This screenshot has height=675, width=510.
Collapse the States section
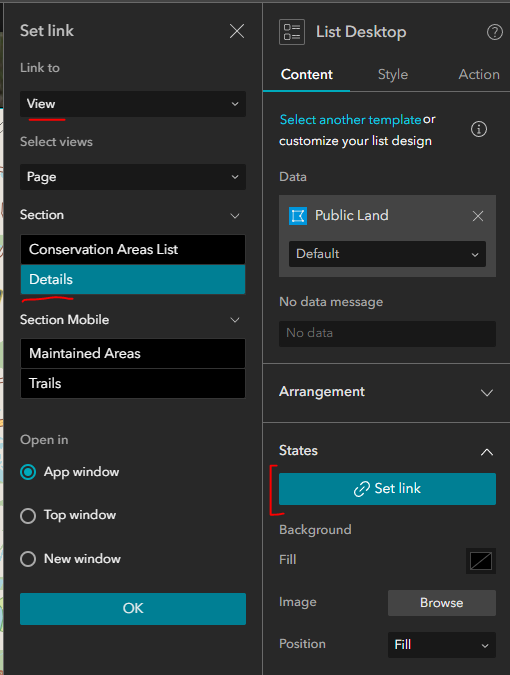click(487, 452)
